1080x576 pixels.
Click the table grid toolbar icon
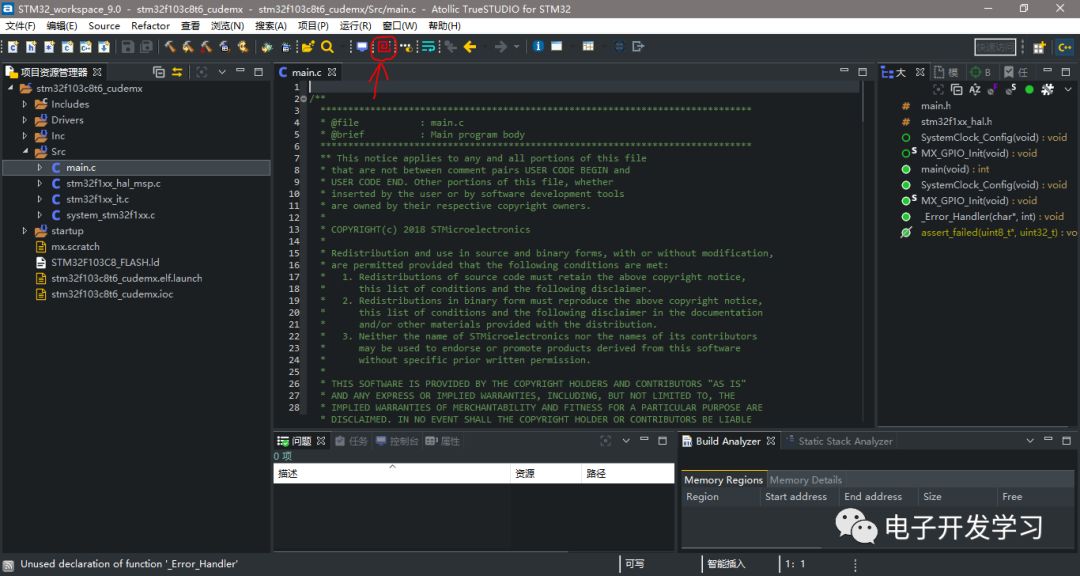tap(588, 47)
